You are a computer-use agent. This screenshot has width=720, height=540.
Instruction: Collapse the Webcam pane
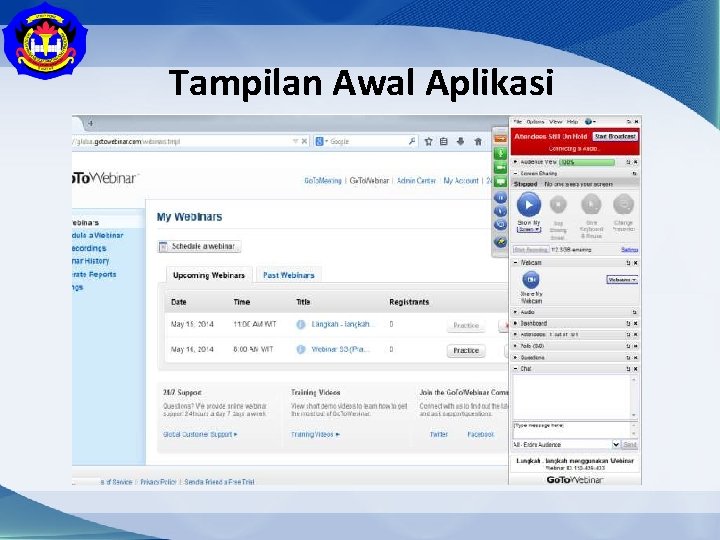click(515, 263)
